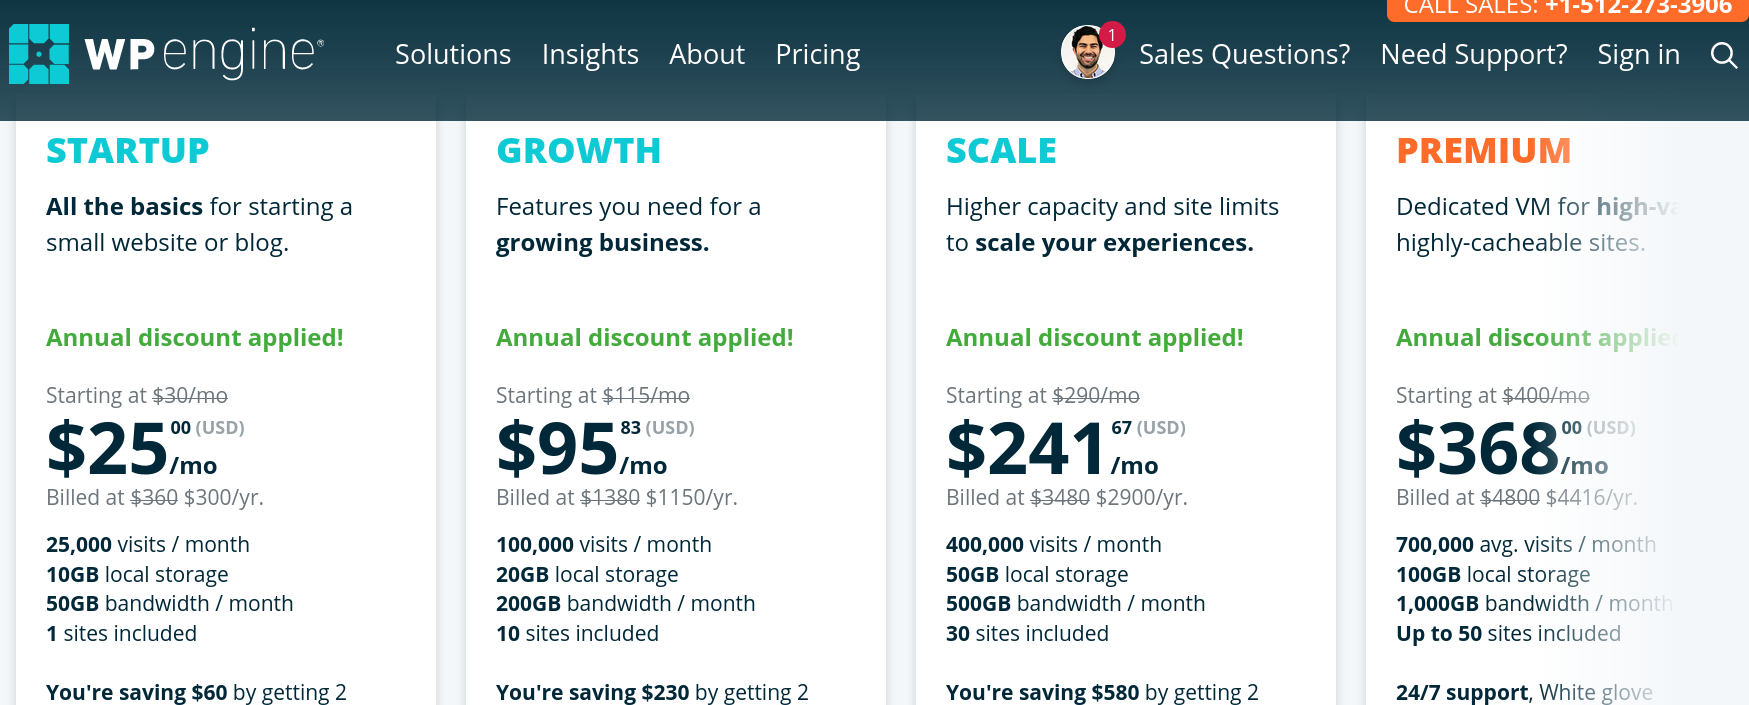Click the $241/mo Scale price
This screenshot has width=1749, height=705.
pyautogui.click(x=1066, y=448)
